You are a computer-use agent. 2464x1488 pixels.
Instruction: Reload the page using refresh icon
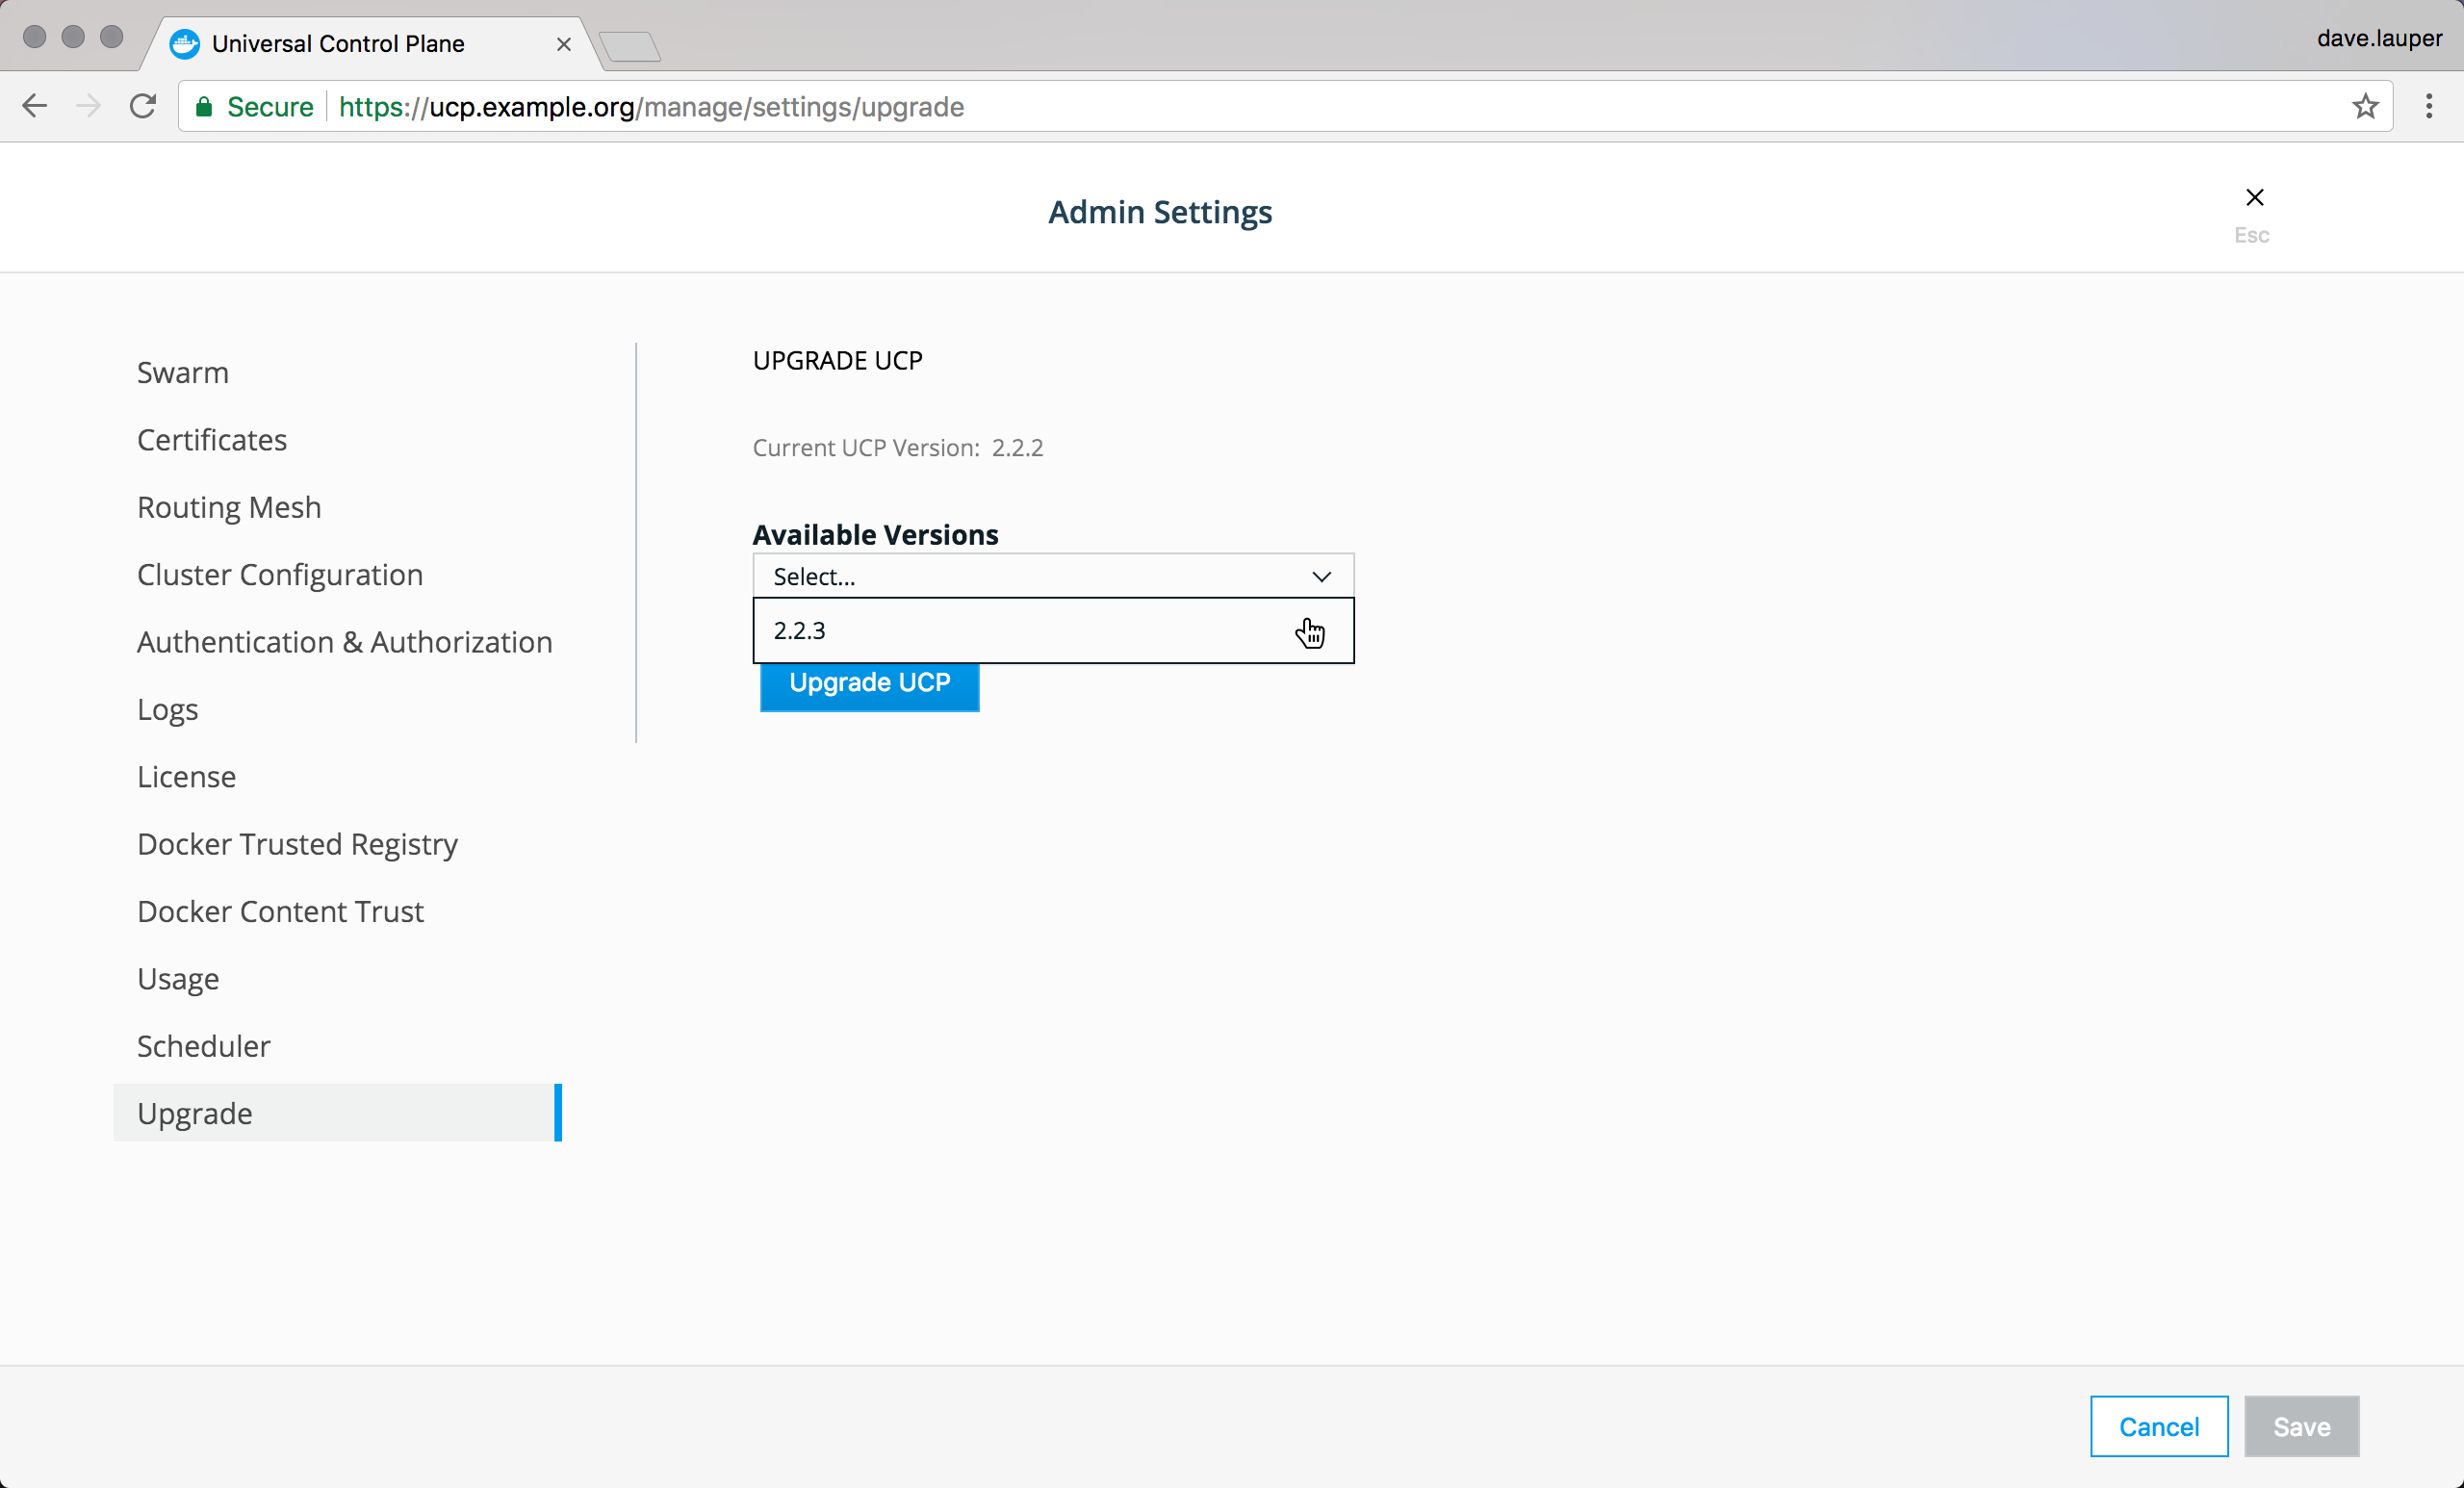[143, 106]
